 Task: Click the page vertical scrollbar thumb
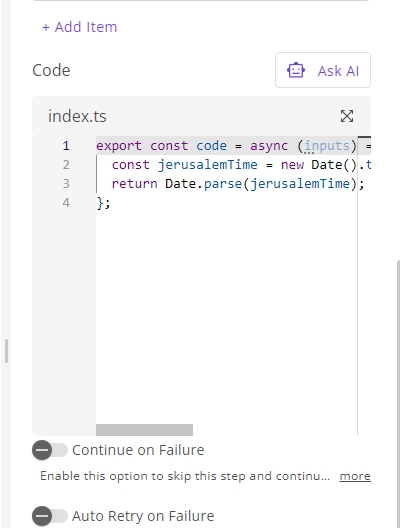[x=398, y=393]
